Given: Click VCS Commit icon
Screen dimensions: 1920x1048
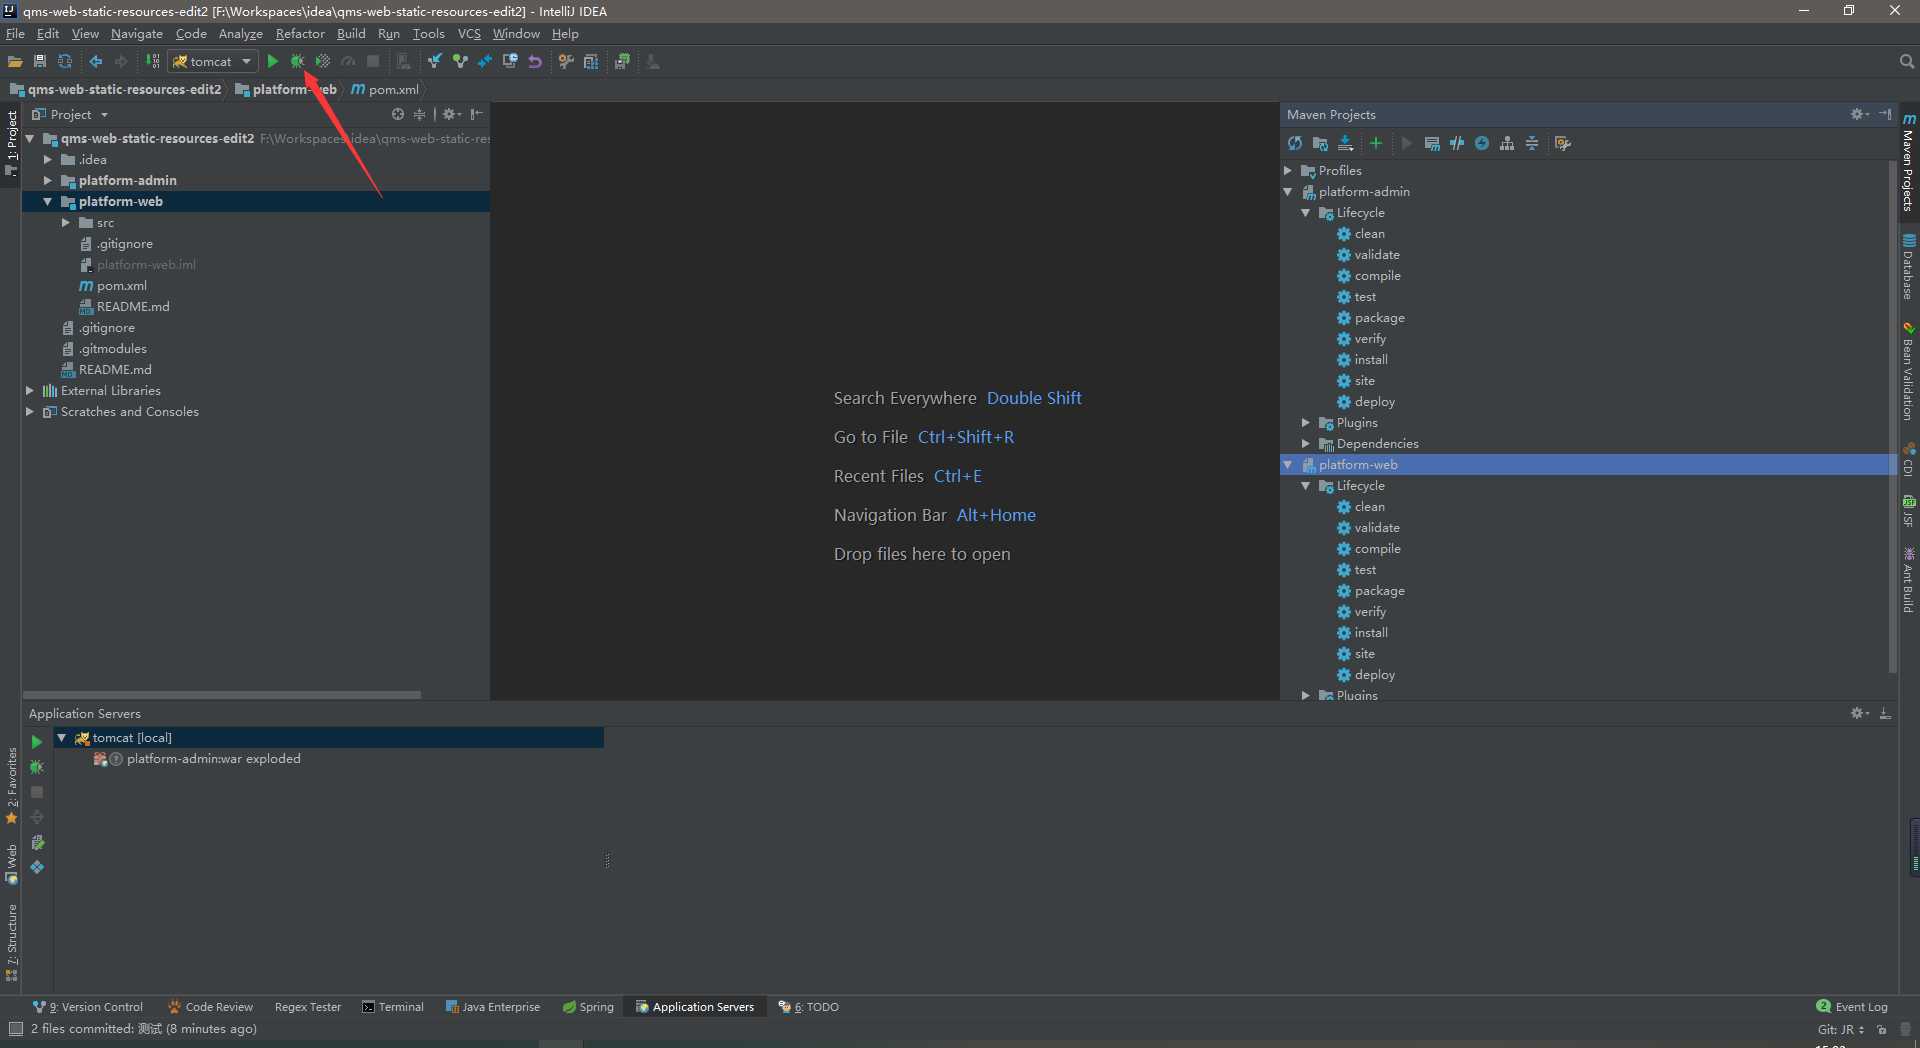Looking at the screenshot, I should [460, 61].
